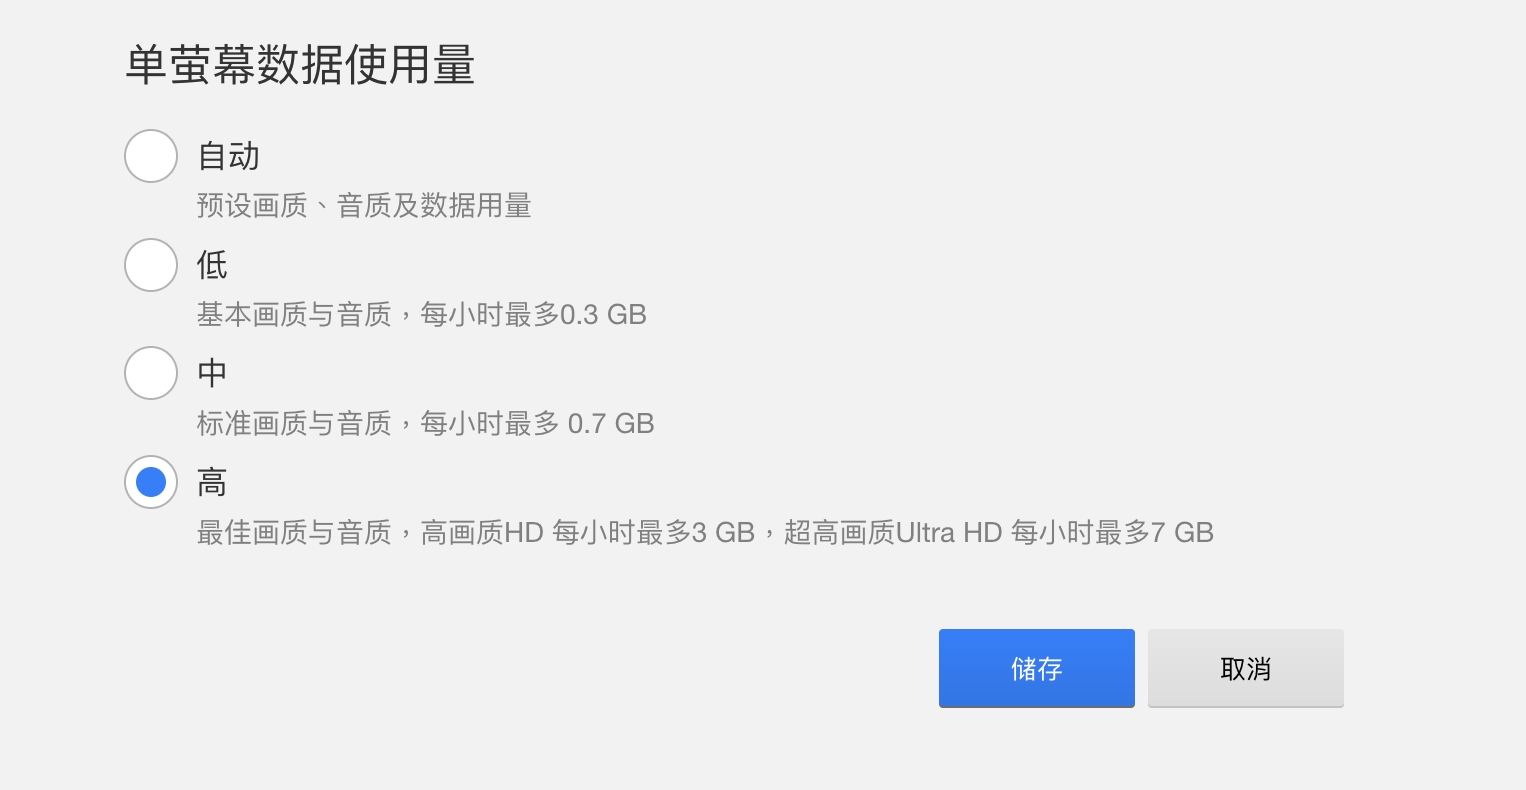Image resolution: width=1526 pixels, height=790 pixels.
Task: Click the 标准画质与音质 description text
Action: click(x=294, y=424)
